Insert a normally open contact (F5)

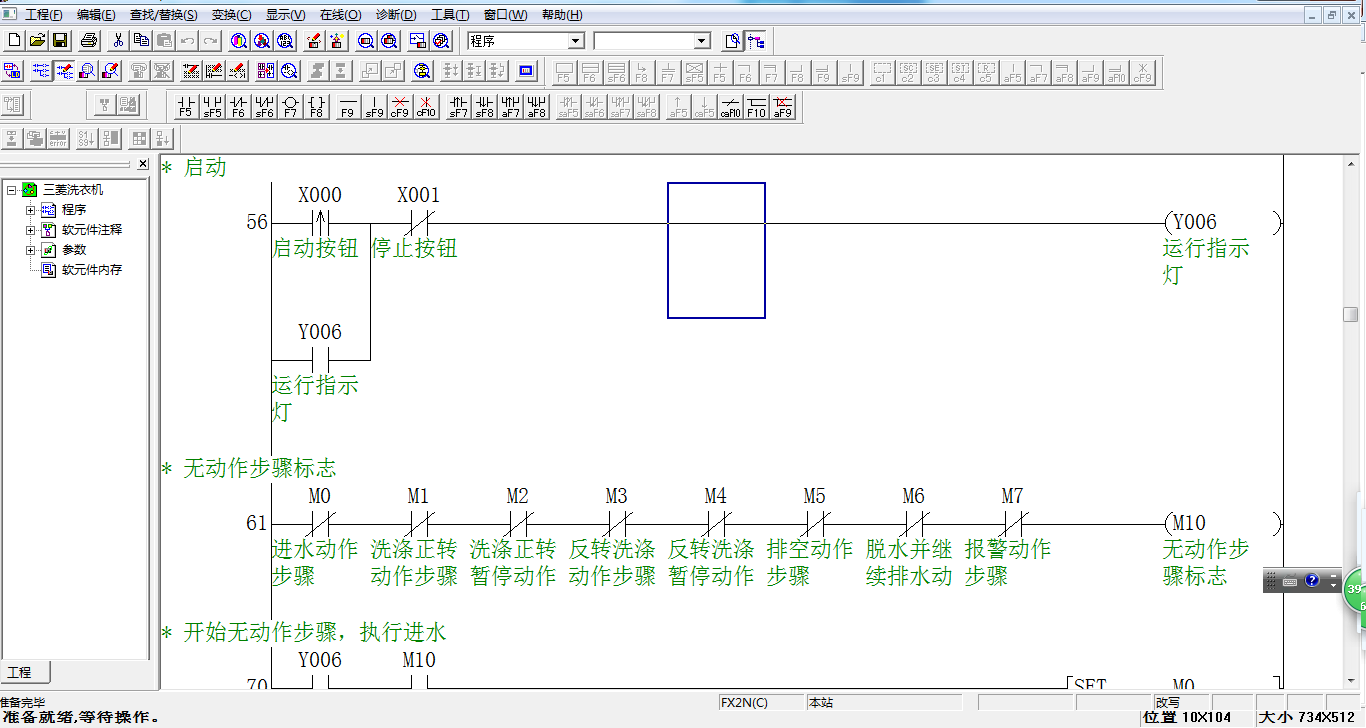[185, 106]
